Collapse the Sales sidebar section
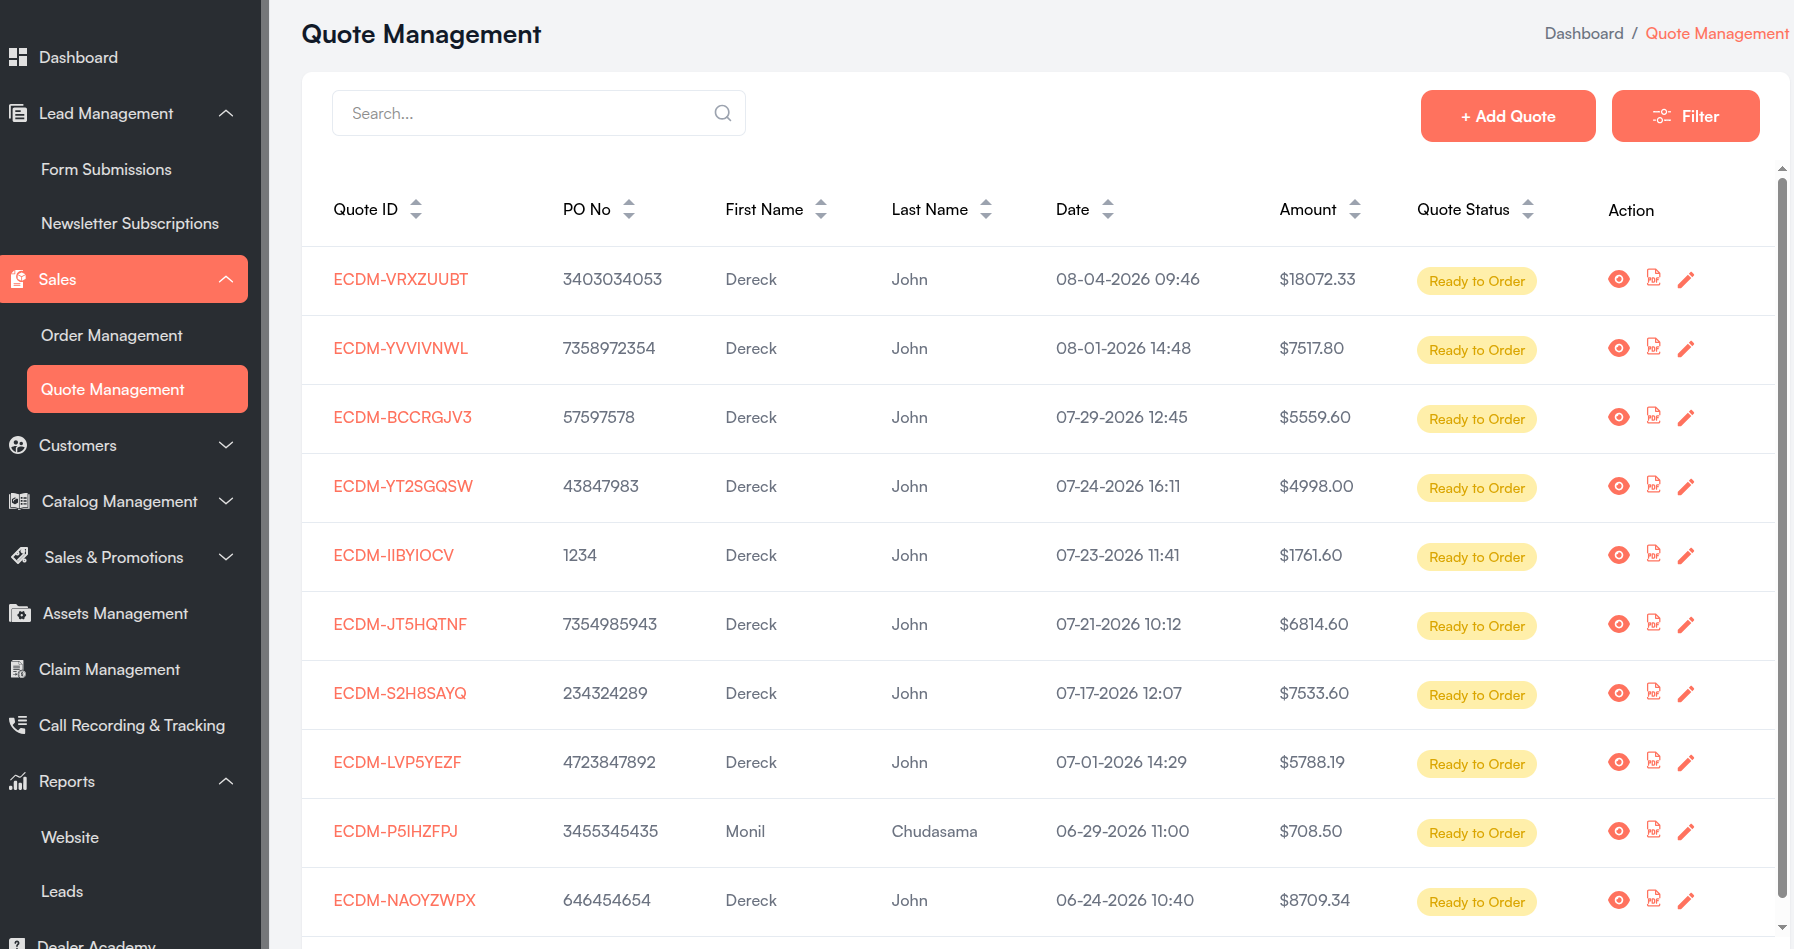This screenshot has height=949, width=1794. [x=226, y=279]
